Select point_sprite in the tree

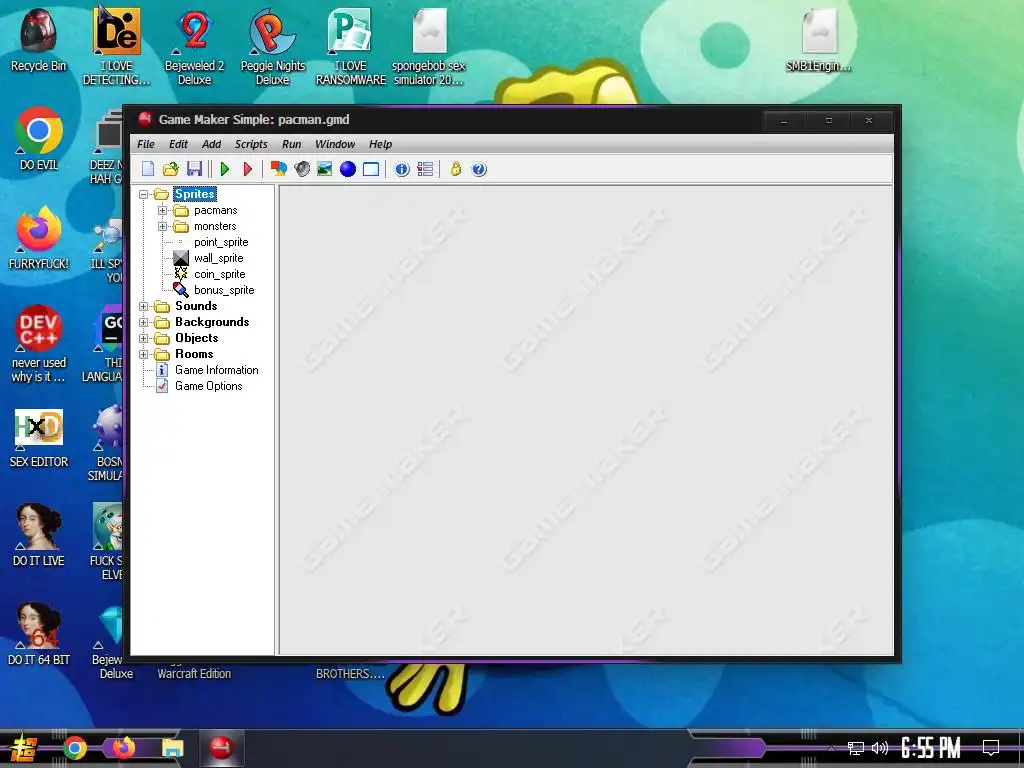coord(221,242)
